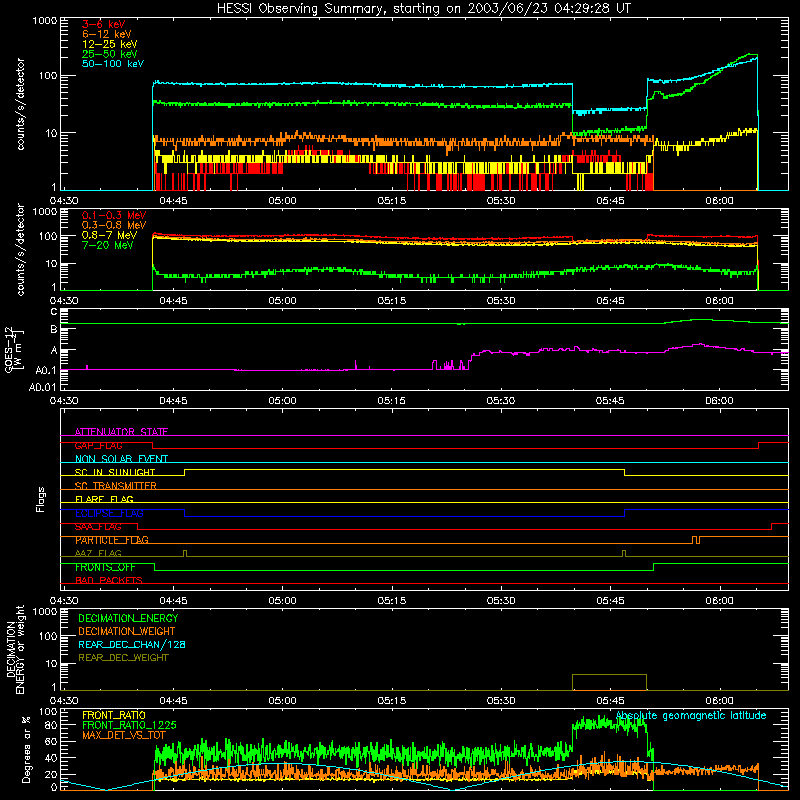The width and height of the screenshot is (800, 800).
Task: Select the REAR_DEC_CHAN/128 legend label
Action: click(132, 644)
